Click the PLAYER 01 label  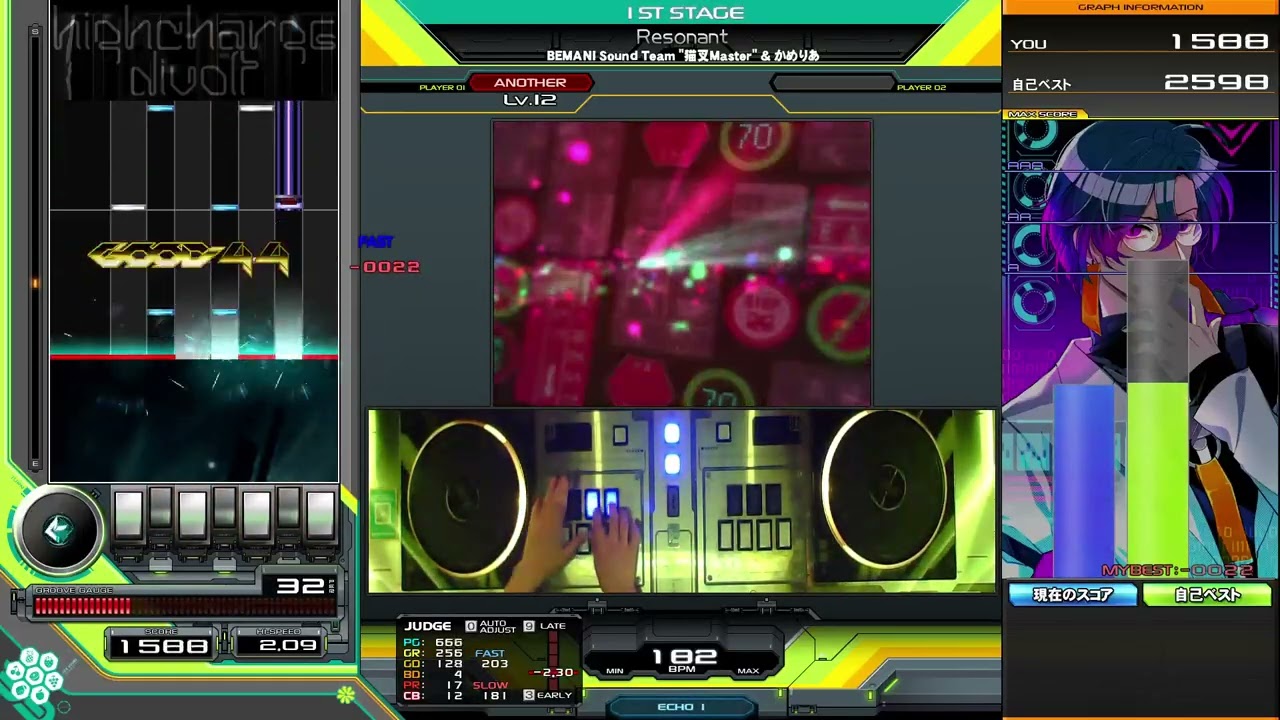[442, 88]
